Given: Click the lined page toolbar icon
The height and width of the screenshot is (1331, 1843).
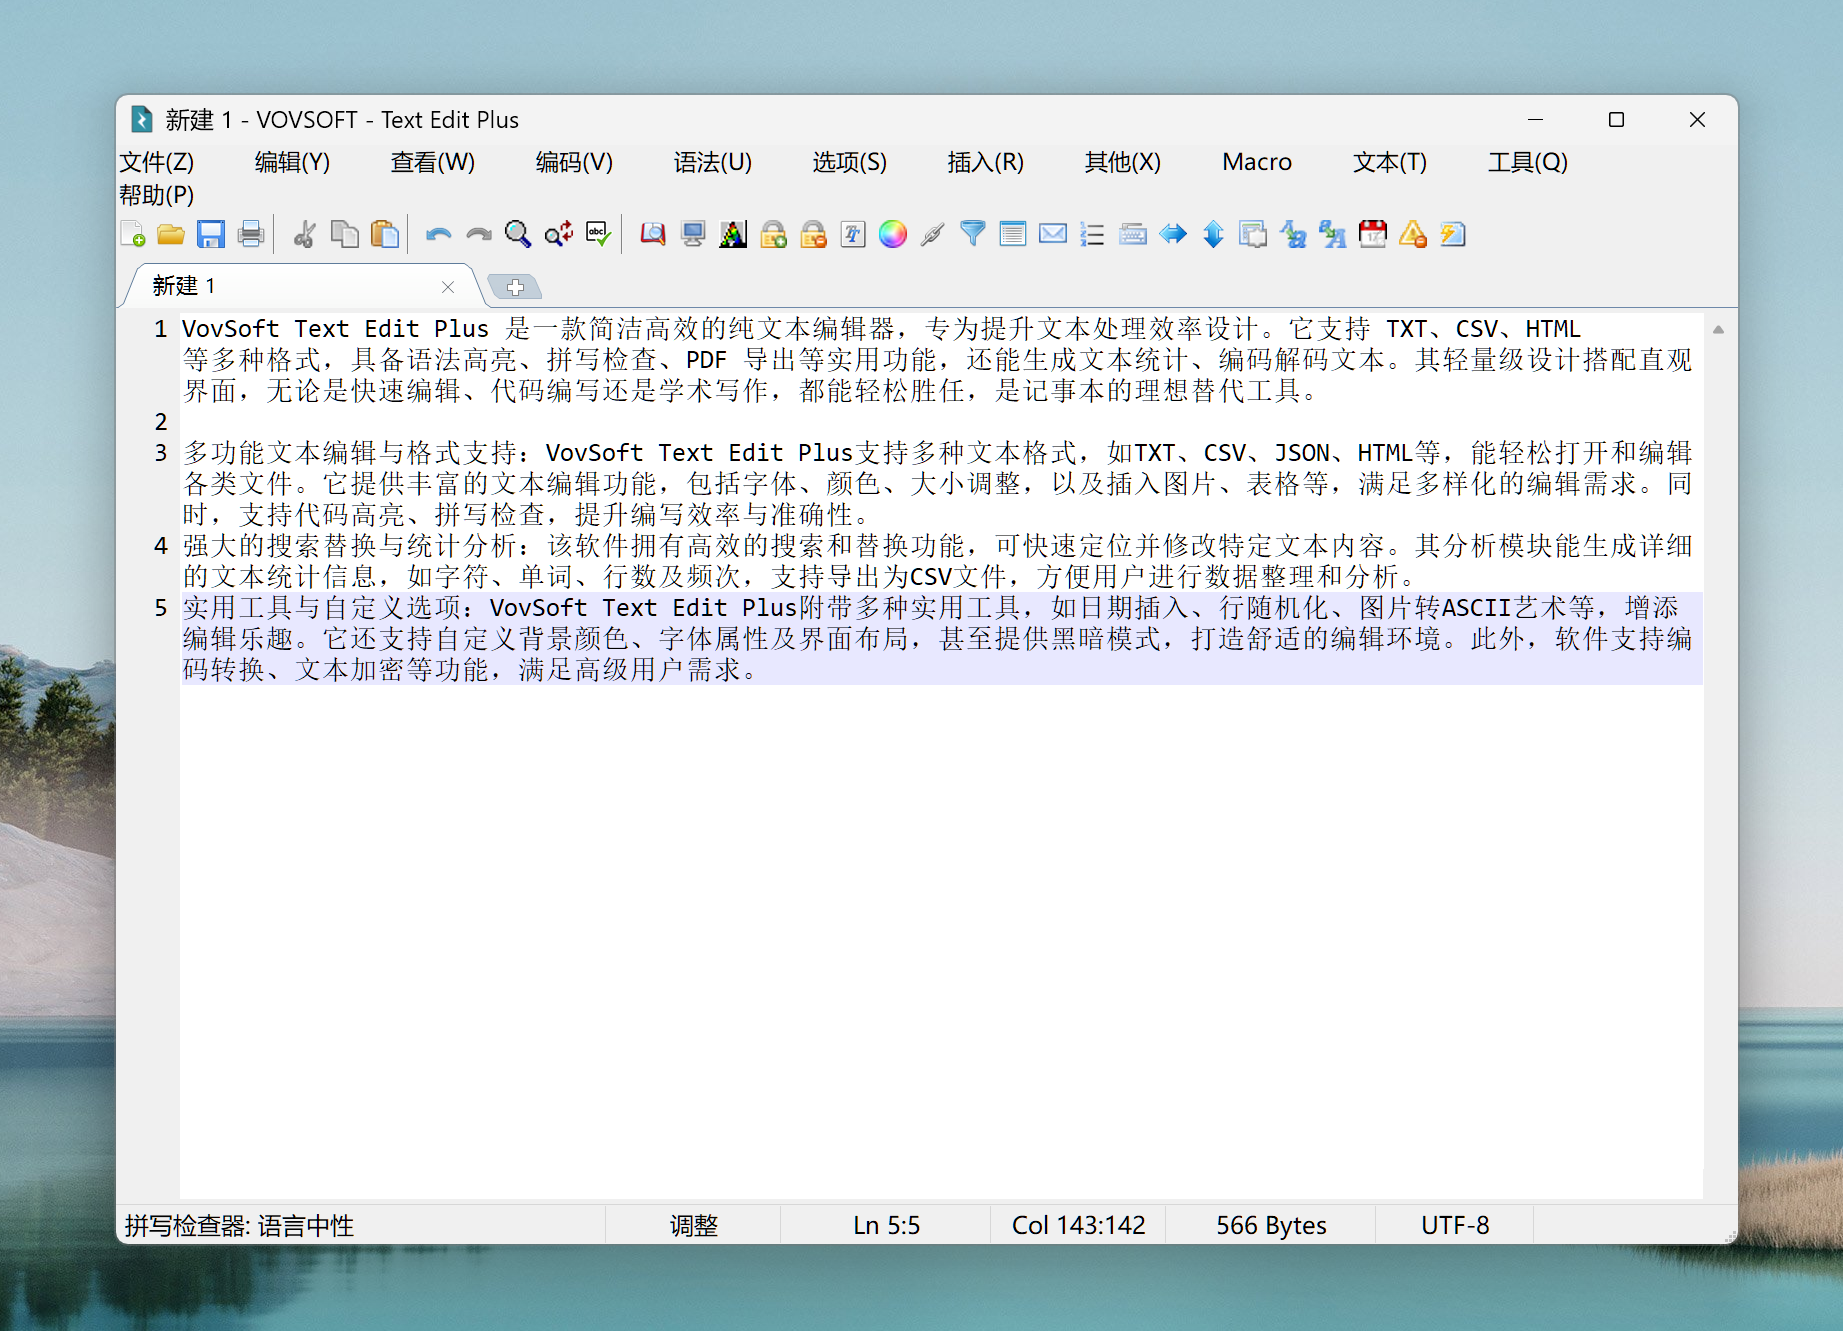Looking at the screenshot, I should click(1013, 235).
